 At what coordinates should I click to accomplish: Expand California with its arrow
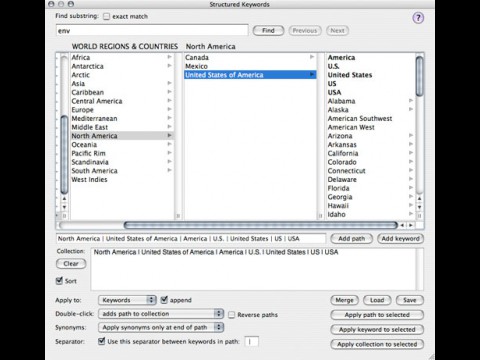[x=411, y=153]
